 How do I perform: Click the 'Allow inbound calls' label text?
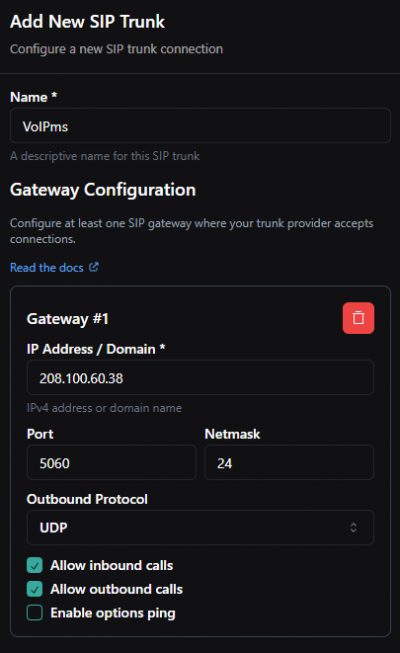(112, 565)
